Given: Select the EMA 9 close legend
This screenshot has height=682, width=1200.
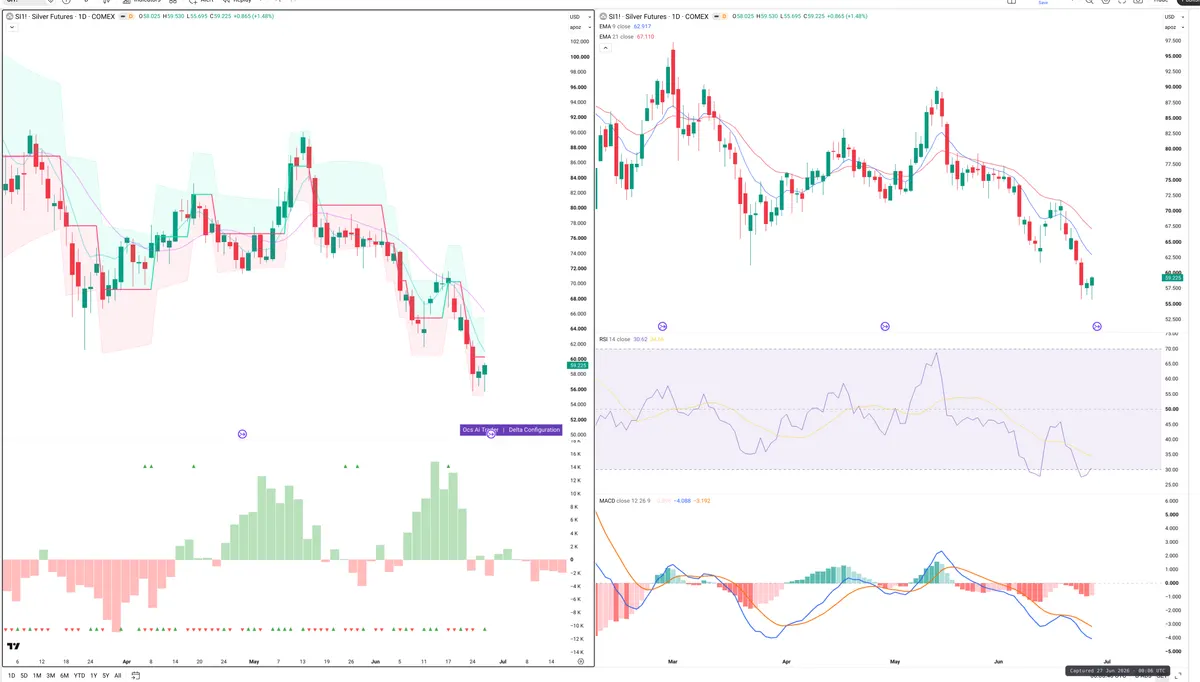Looking at the screenshot, I should point(616,27).
